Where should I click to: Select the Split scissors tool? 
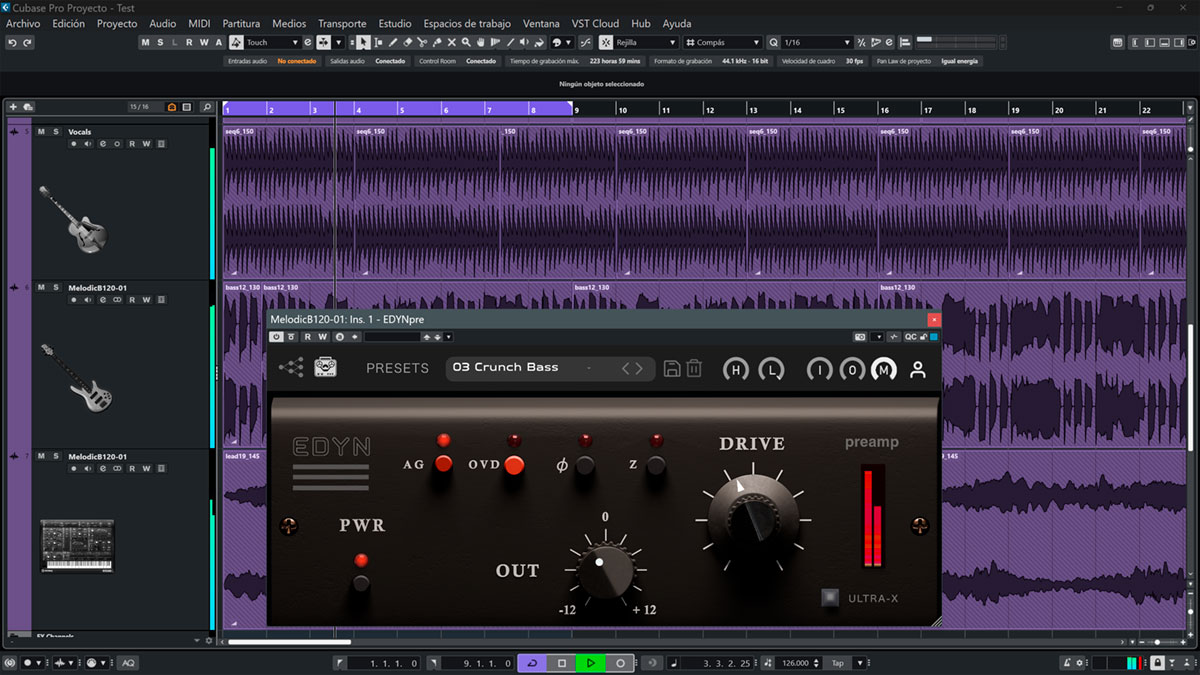(x=423, y=43)
